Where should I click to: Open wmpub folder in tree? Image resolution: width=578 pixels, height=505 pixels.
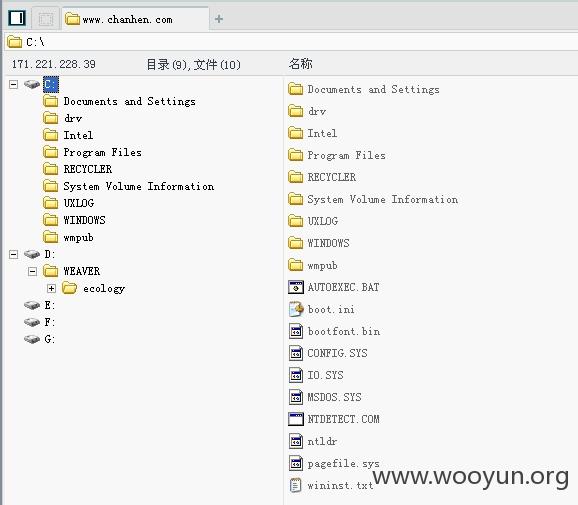tap(79, 237)
